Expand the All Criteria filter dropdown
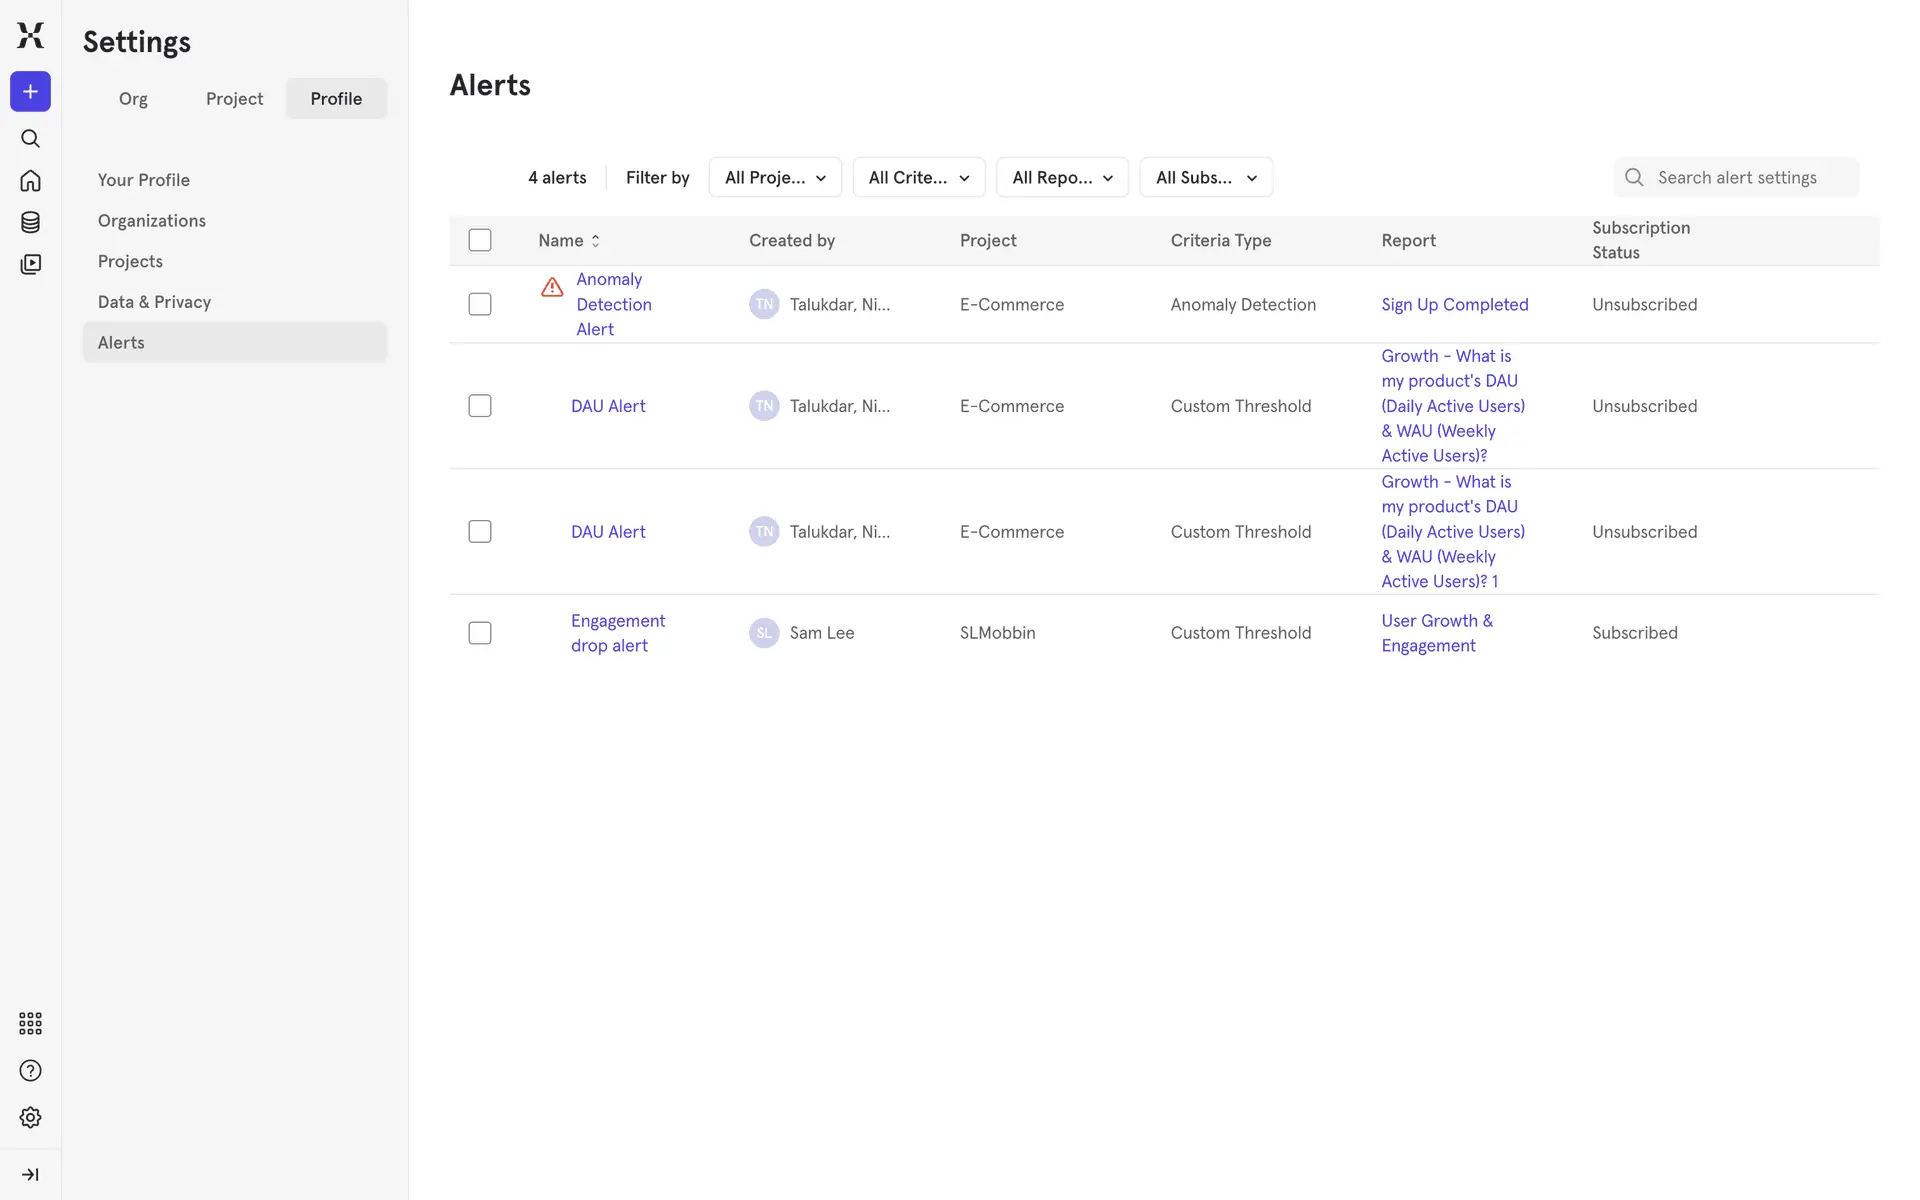Viewport: 1920px width, 1200px height. click(918, 178)
